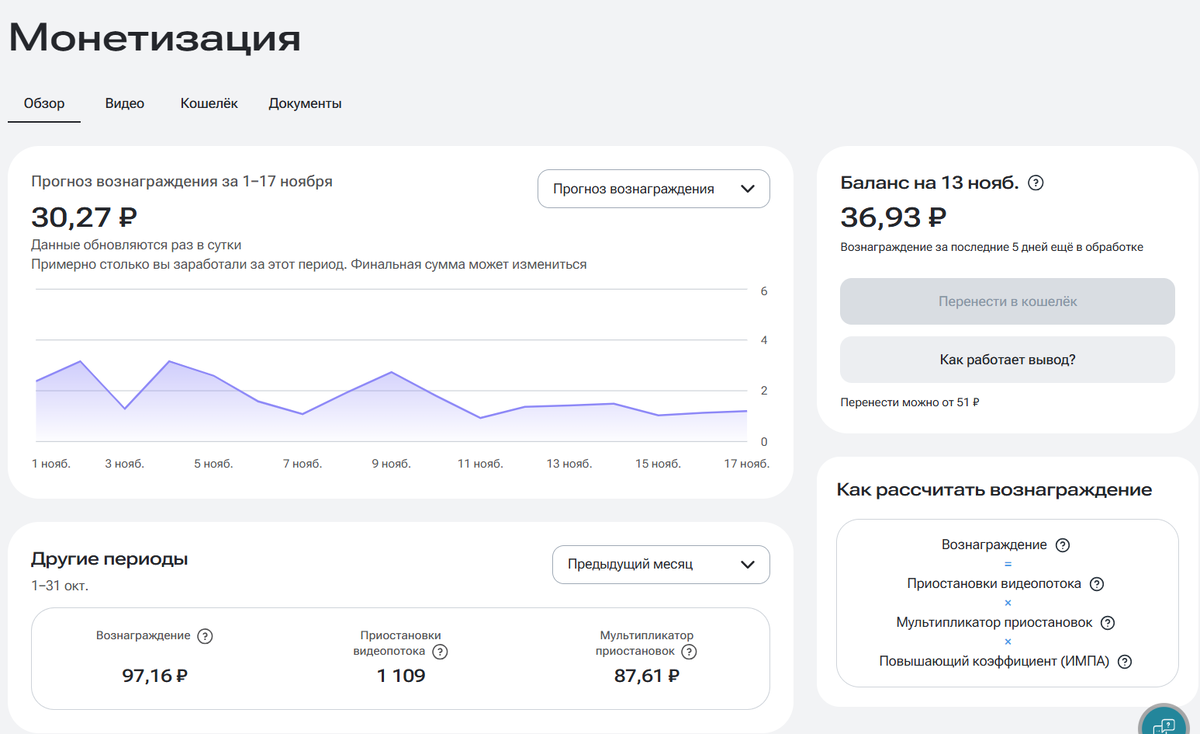Expand the Предыдущий месяц period dropdown
Image resolution: width=1200 pixels, height=734 pixels.
pos(661,564)
